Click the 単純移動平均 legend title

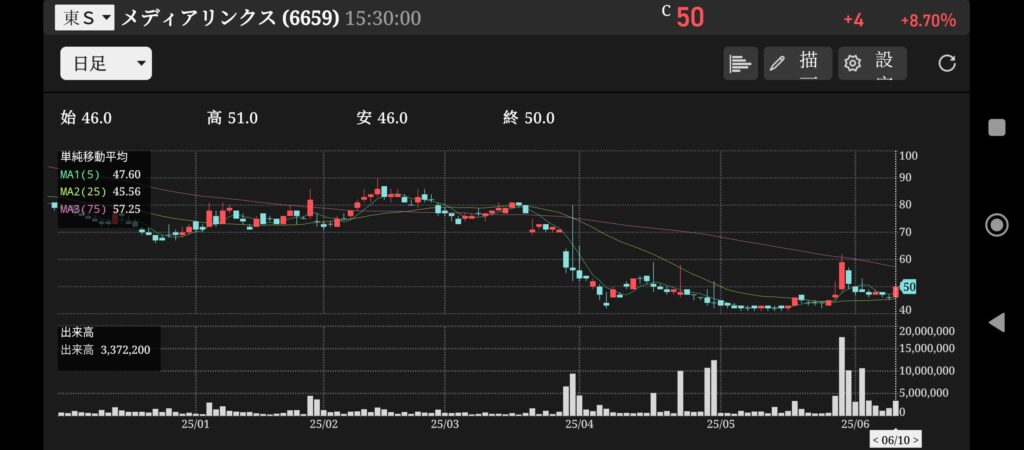[94, 157]
